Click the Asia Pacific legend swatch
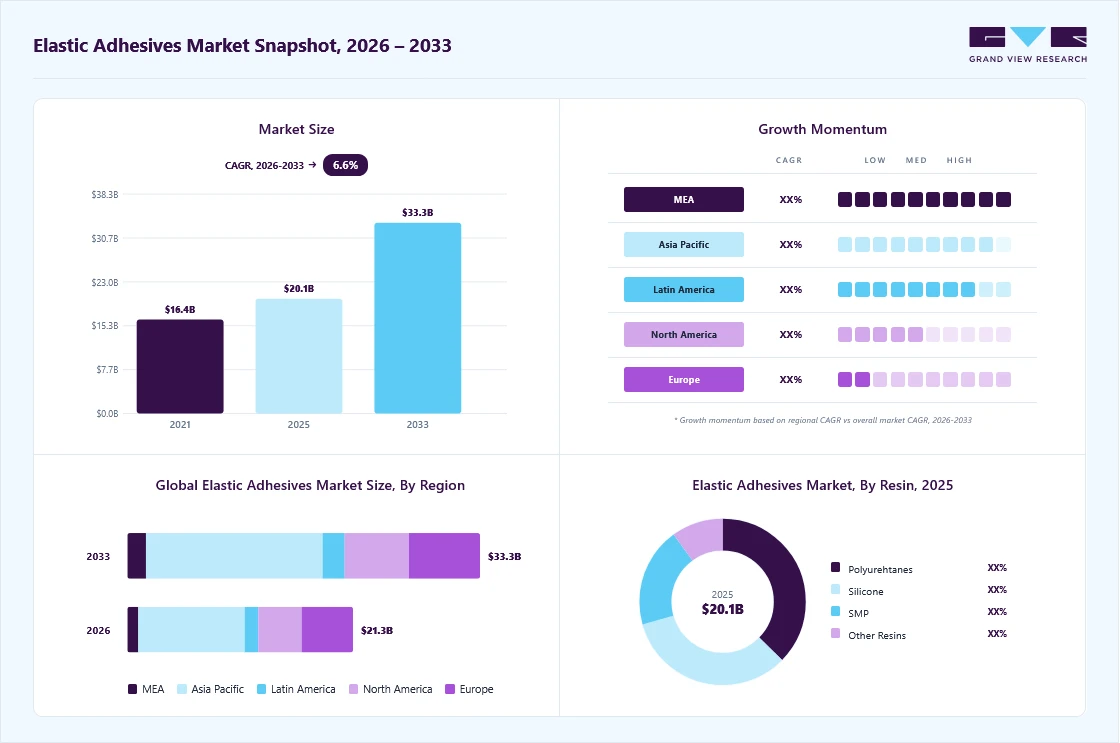This screenshot has height=743, width=1120. (181, 689)
